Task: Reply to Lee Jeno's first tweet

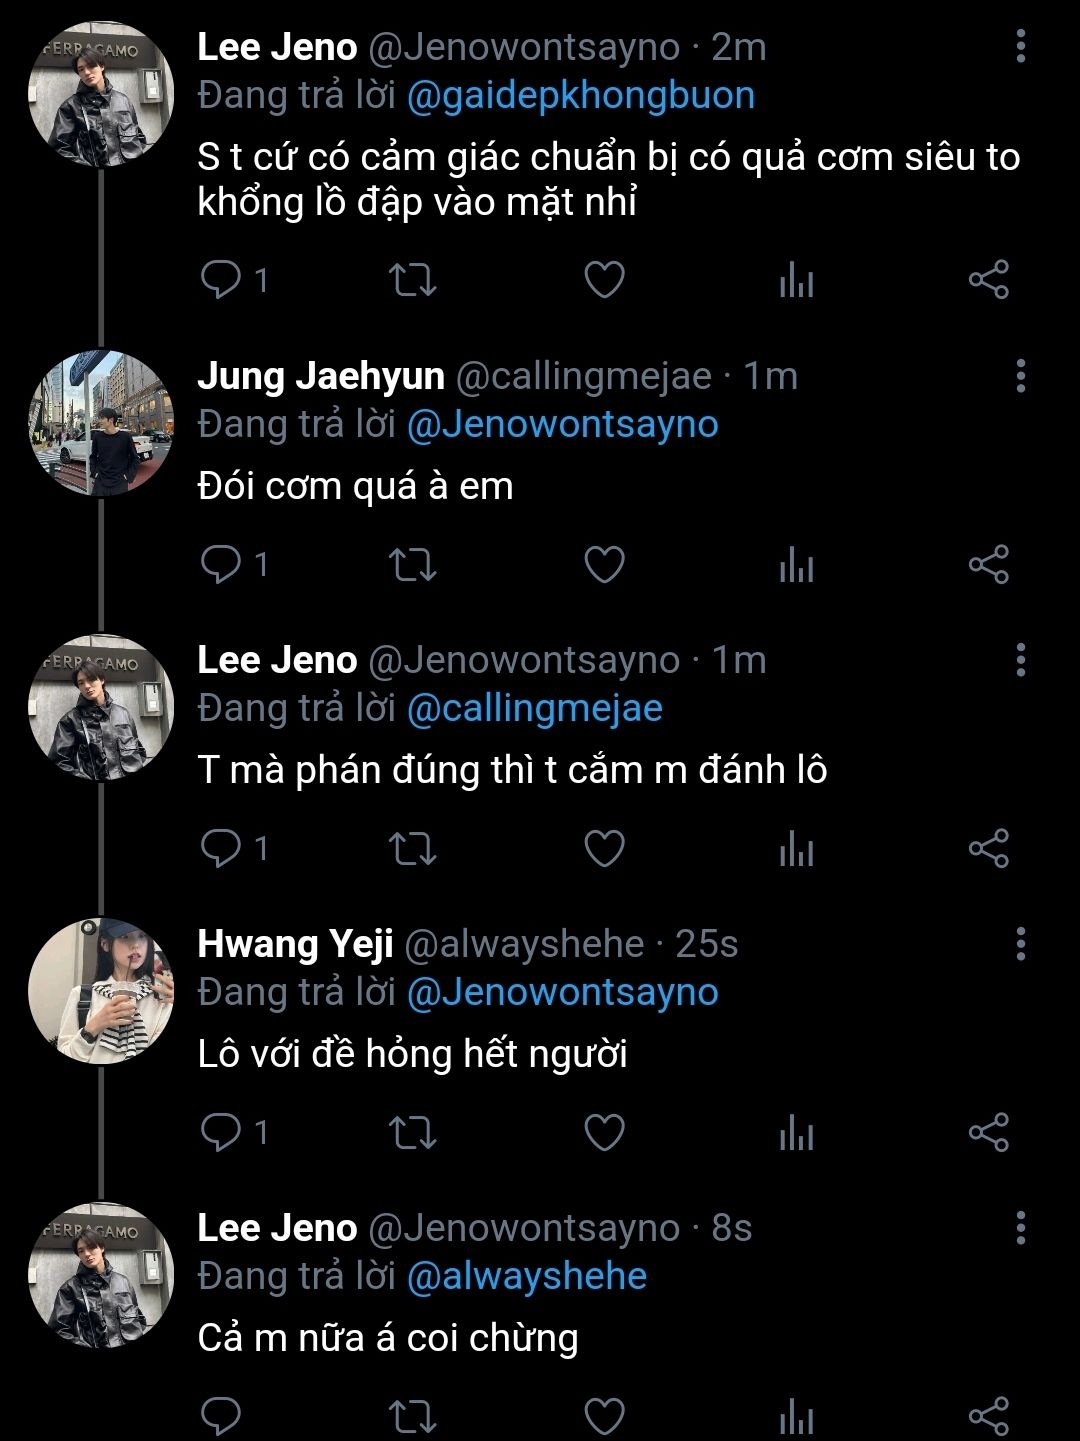Action: (220, 280)
